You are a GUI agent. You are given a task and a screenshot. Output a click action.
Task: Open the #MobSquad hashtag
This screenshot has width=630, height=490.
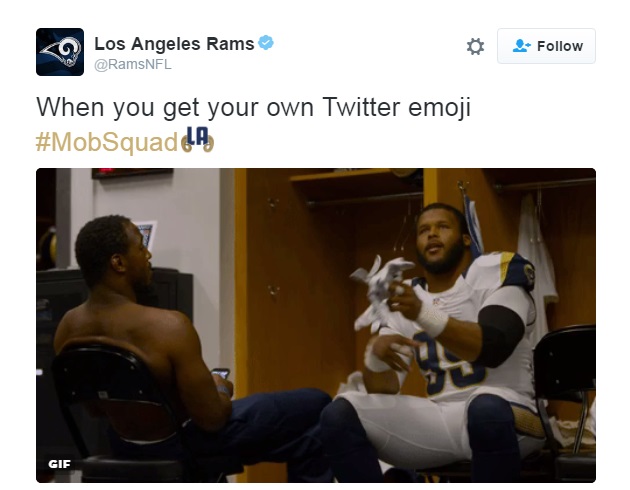click(107, 142)
